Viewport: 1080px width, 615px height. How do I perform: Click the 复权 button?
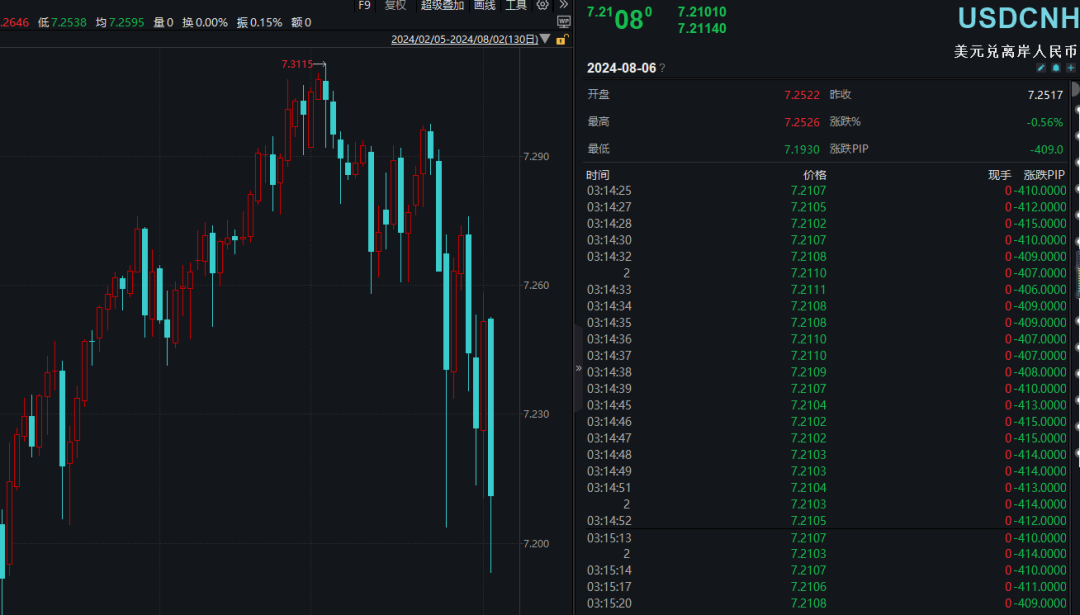click(396, 5)
